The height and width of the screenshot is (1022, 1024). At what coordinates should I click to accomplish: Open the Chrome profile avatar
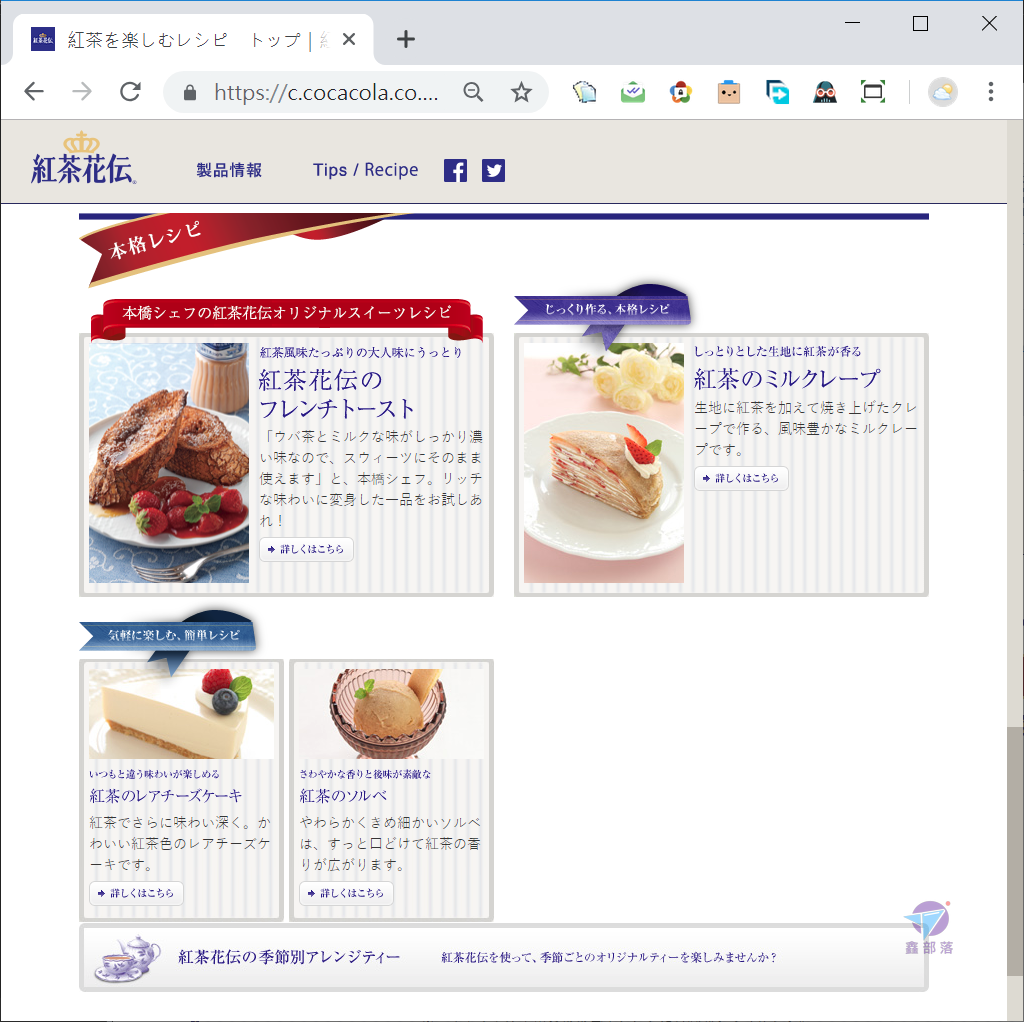pos(942,92)
